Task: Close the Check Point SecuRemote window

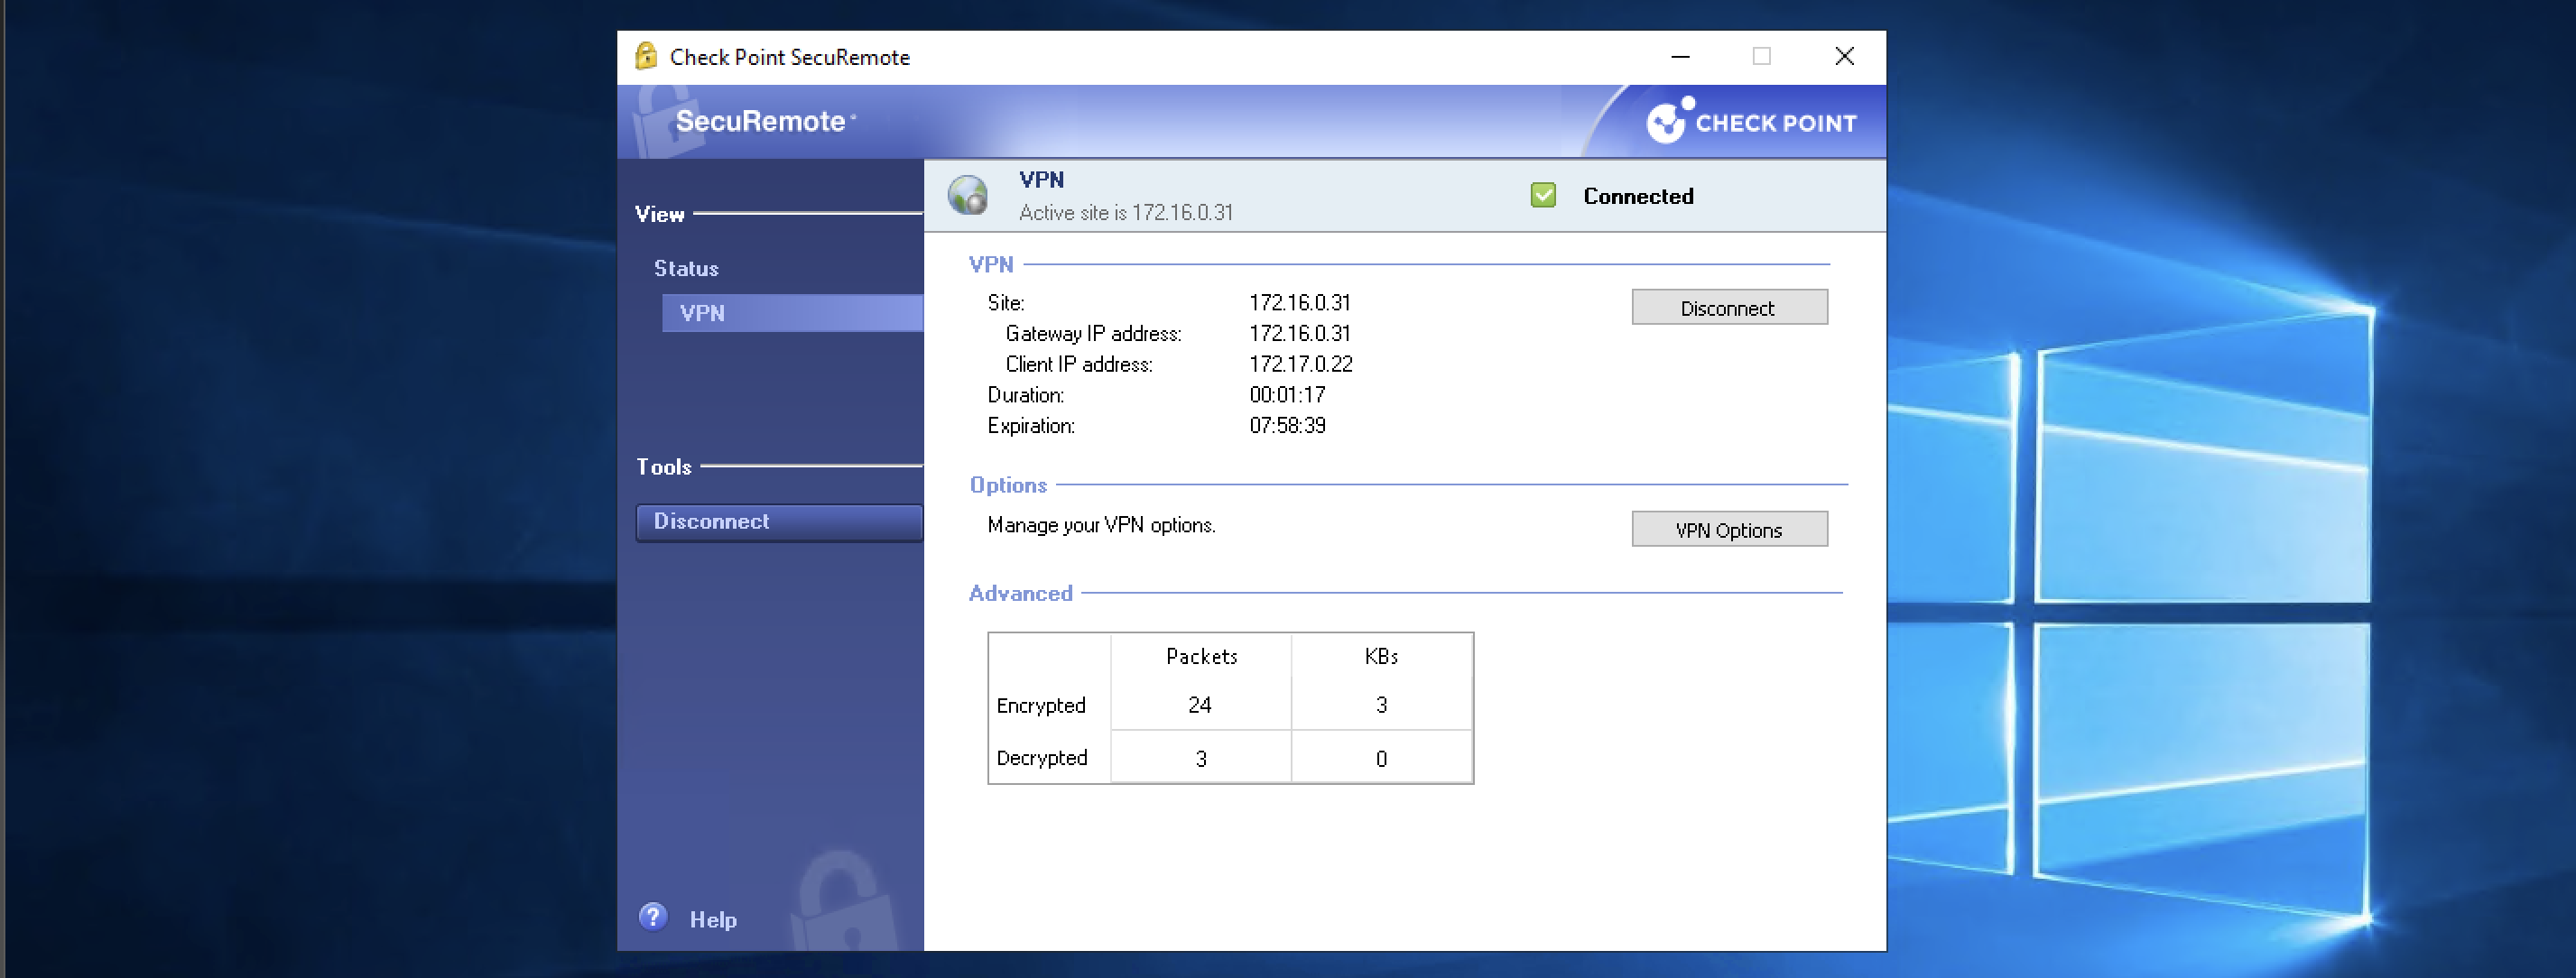Action: (1844, 57)
